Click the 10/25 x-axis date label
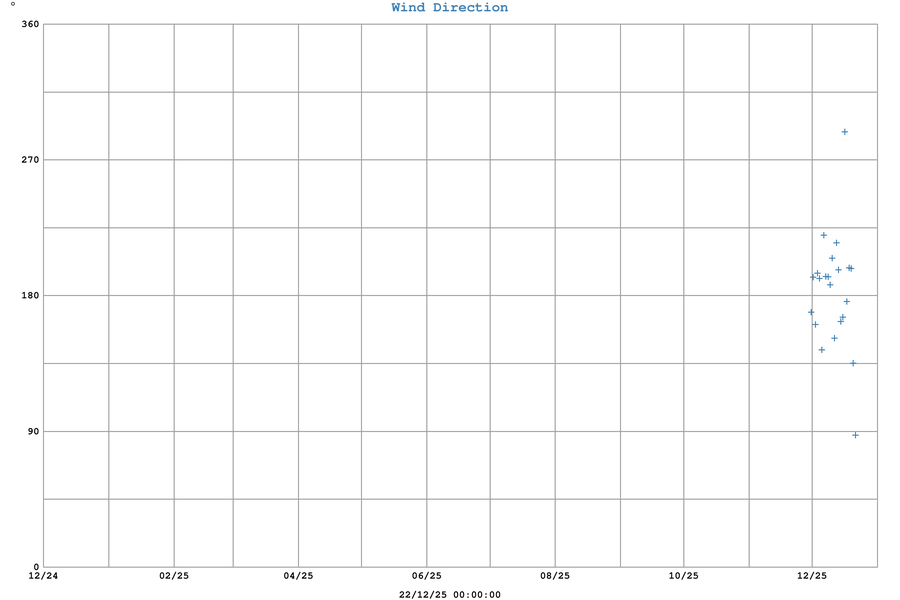The height and width of the screenshot is (600, 900). pos(683,576)
